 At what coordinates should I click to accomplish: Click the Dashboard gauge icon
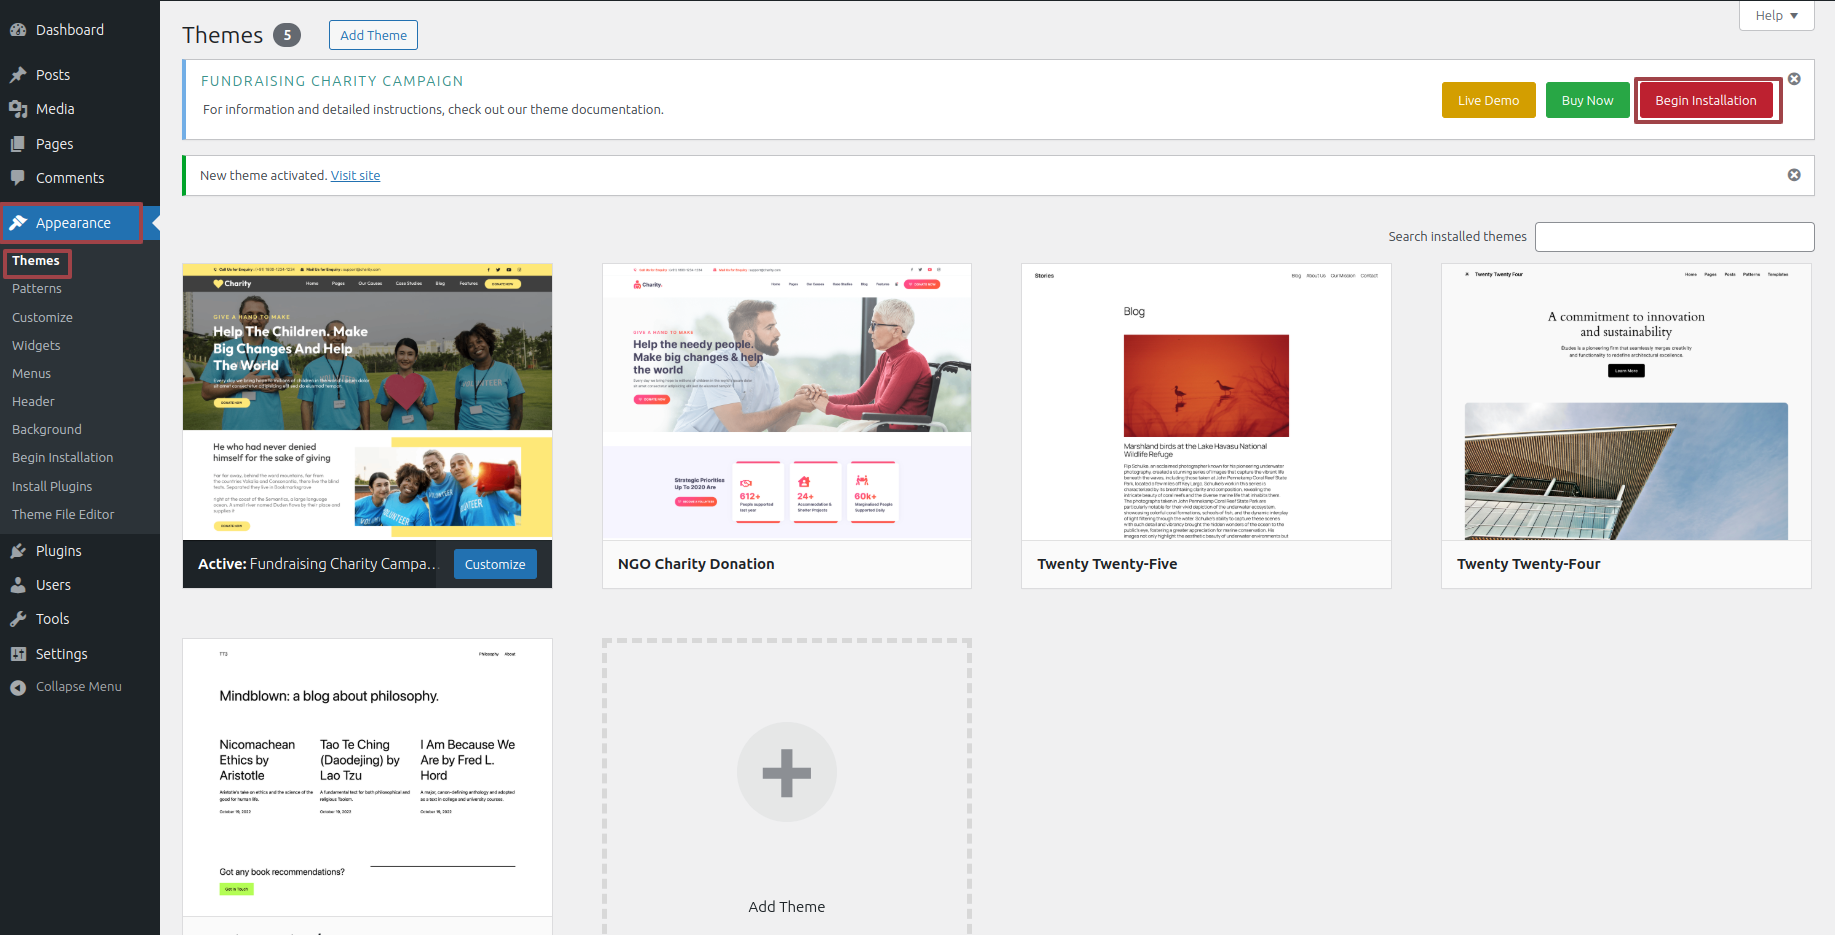pos(18,30)
